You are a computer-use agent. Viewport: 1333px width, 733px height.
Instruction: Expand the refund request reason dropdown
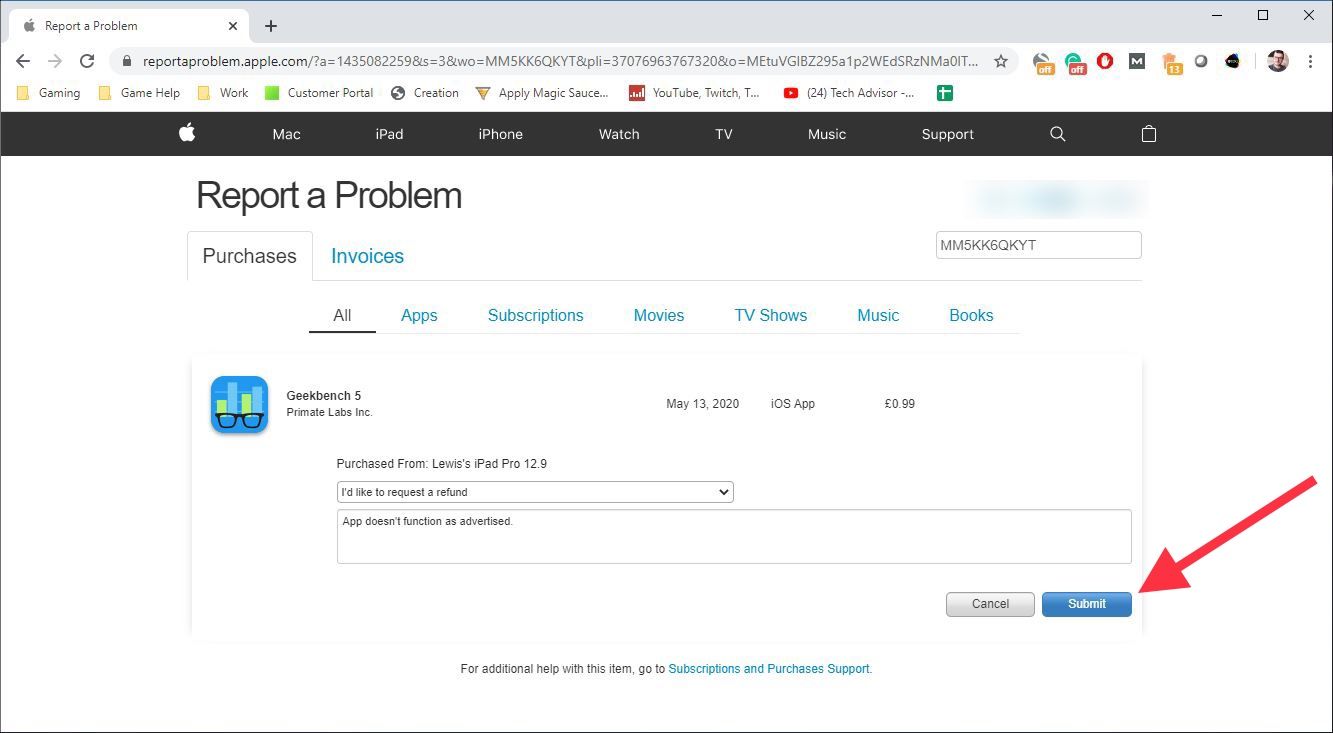click(x=534, y=492)
